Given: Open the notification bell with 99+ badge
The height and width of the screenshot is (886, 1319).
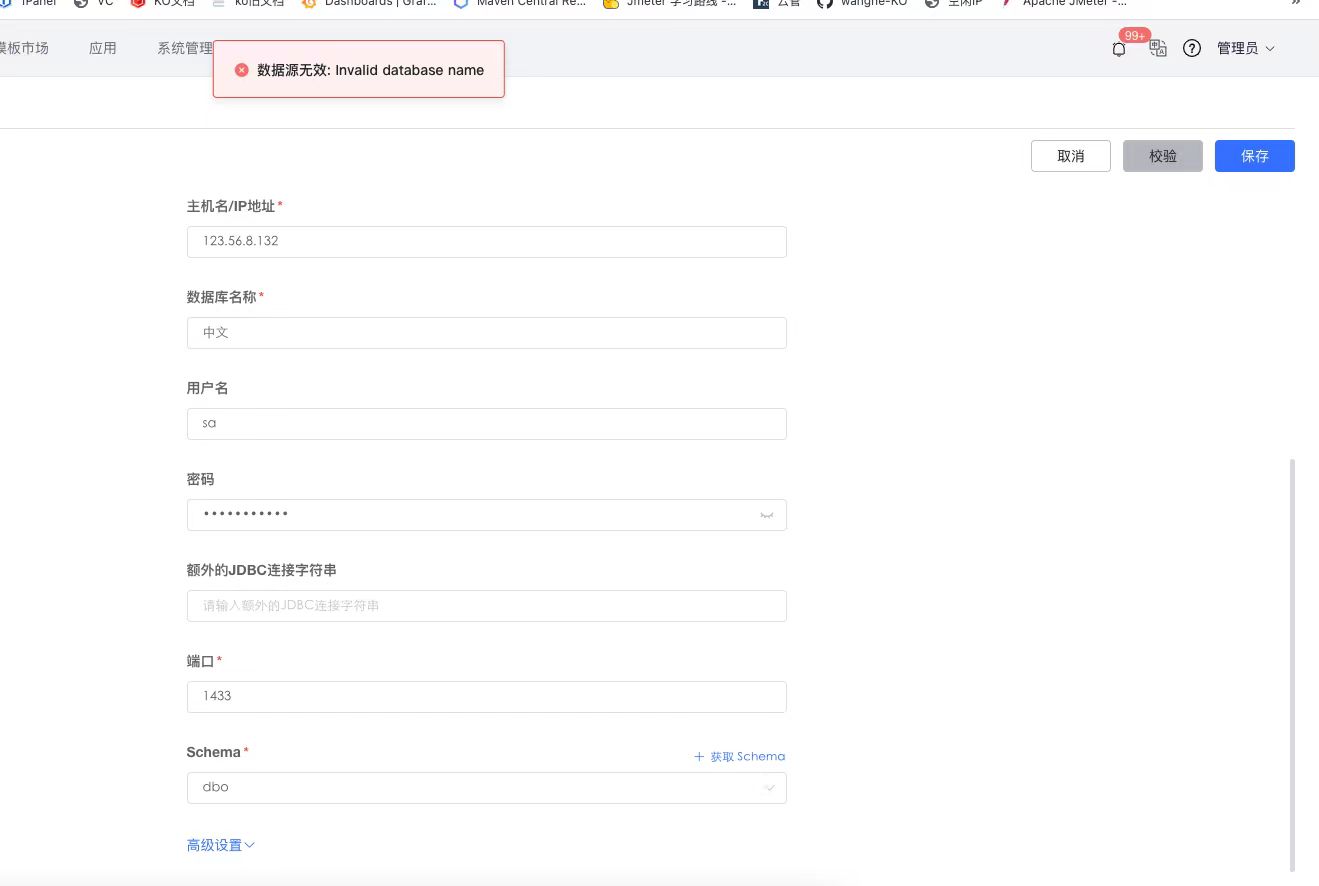Looking at the screenshot, I should [x=1118, y=49].
